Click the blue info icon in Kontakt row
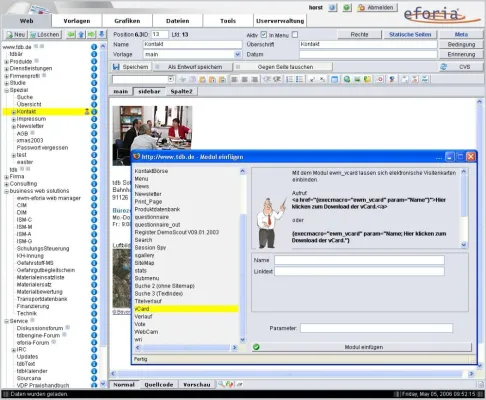The image size is (486, 400). pos(94,112)
